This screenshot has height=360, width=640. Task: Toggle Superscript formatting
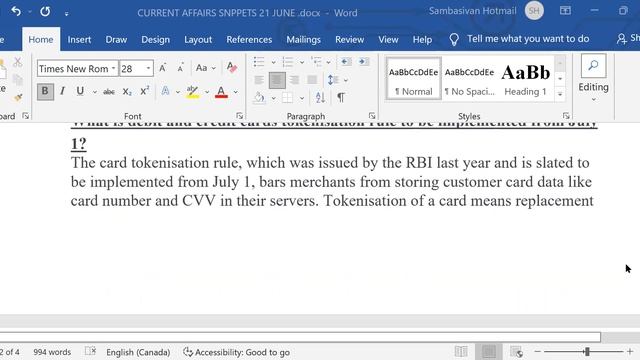coord(144,91)
